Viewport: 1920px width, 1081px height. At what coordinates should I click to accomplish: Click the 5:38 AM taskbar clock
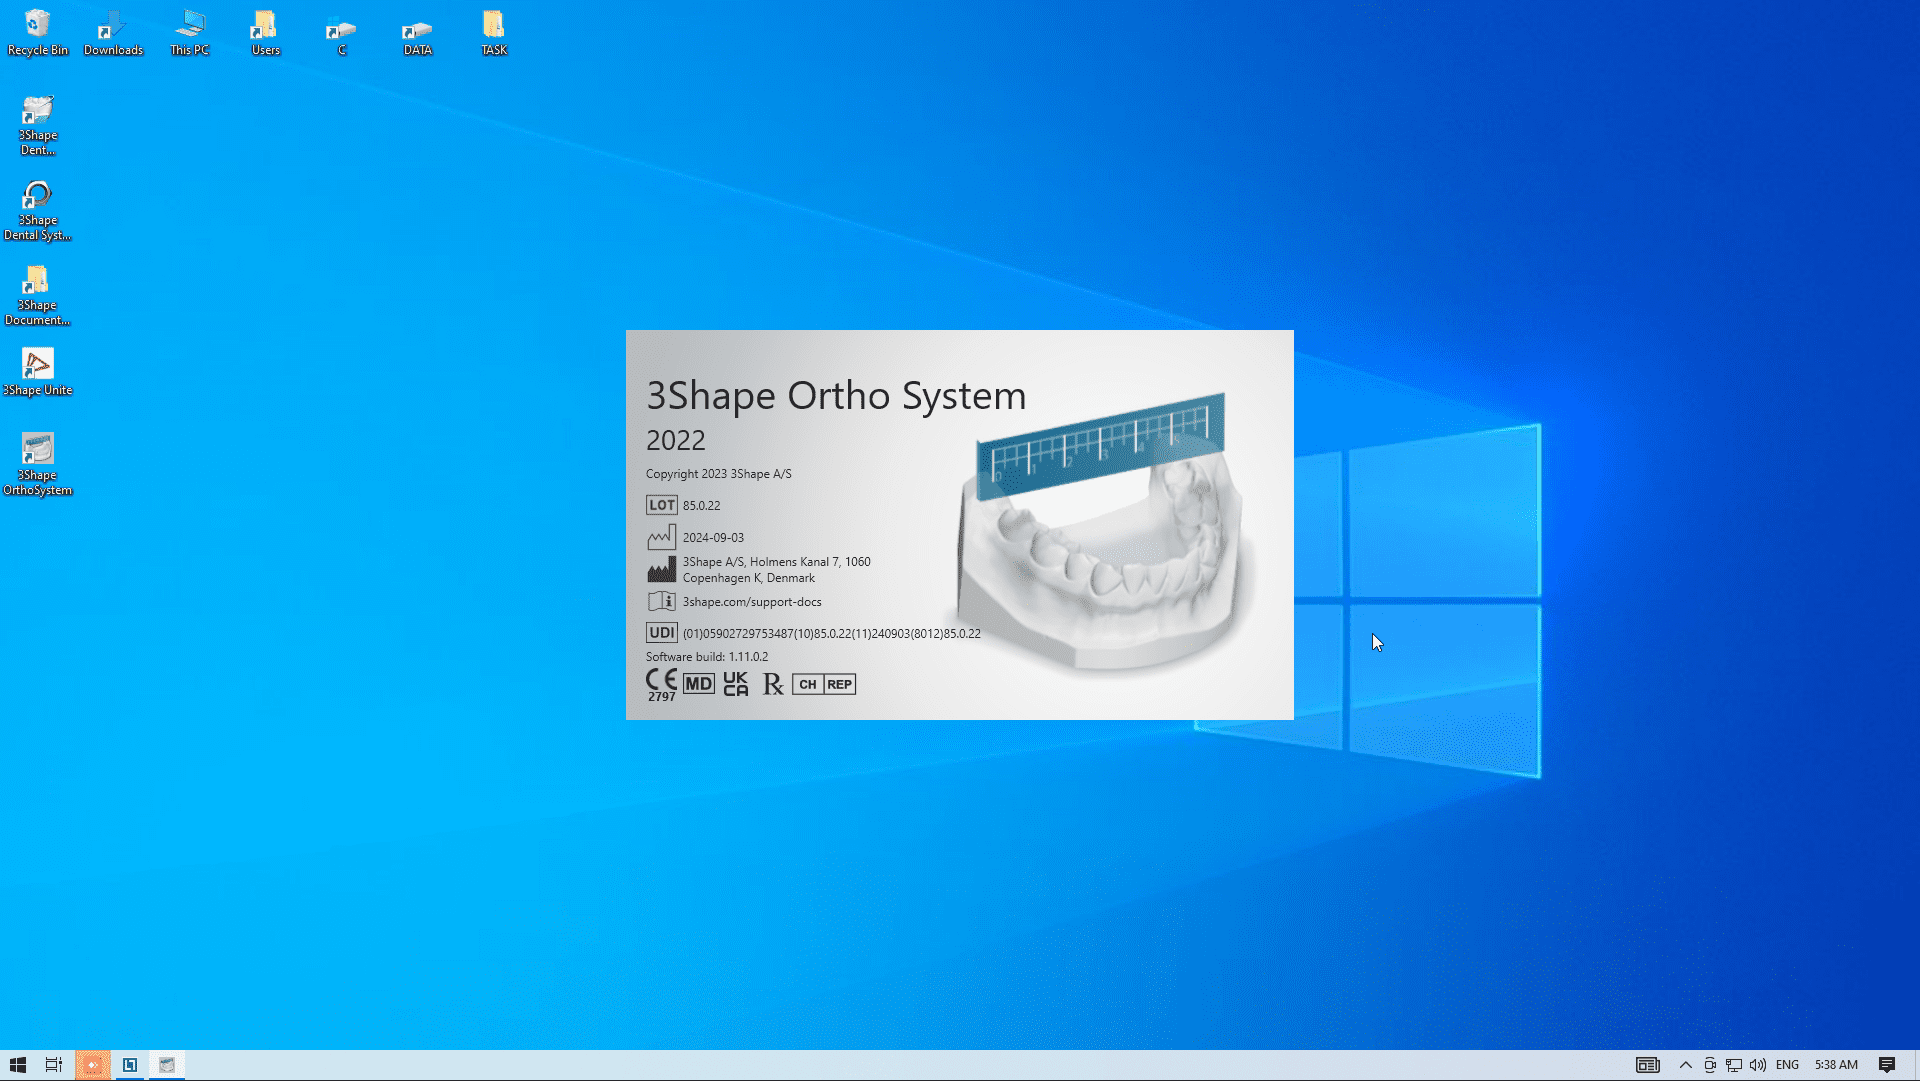(1836, 1065)
